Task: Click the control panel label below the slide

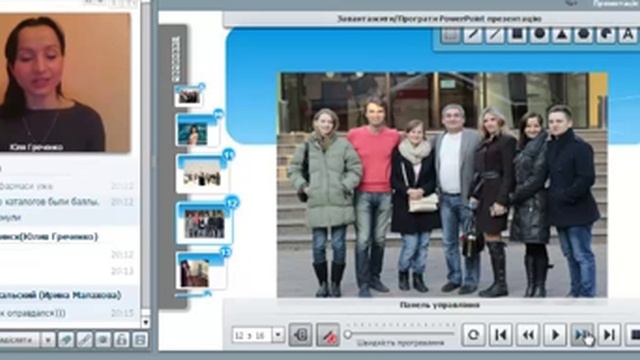Action: [439, 305]
